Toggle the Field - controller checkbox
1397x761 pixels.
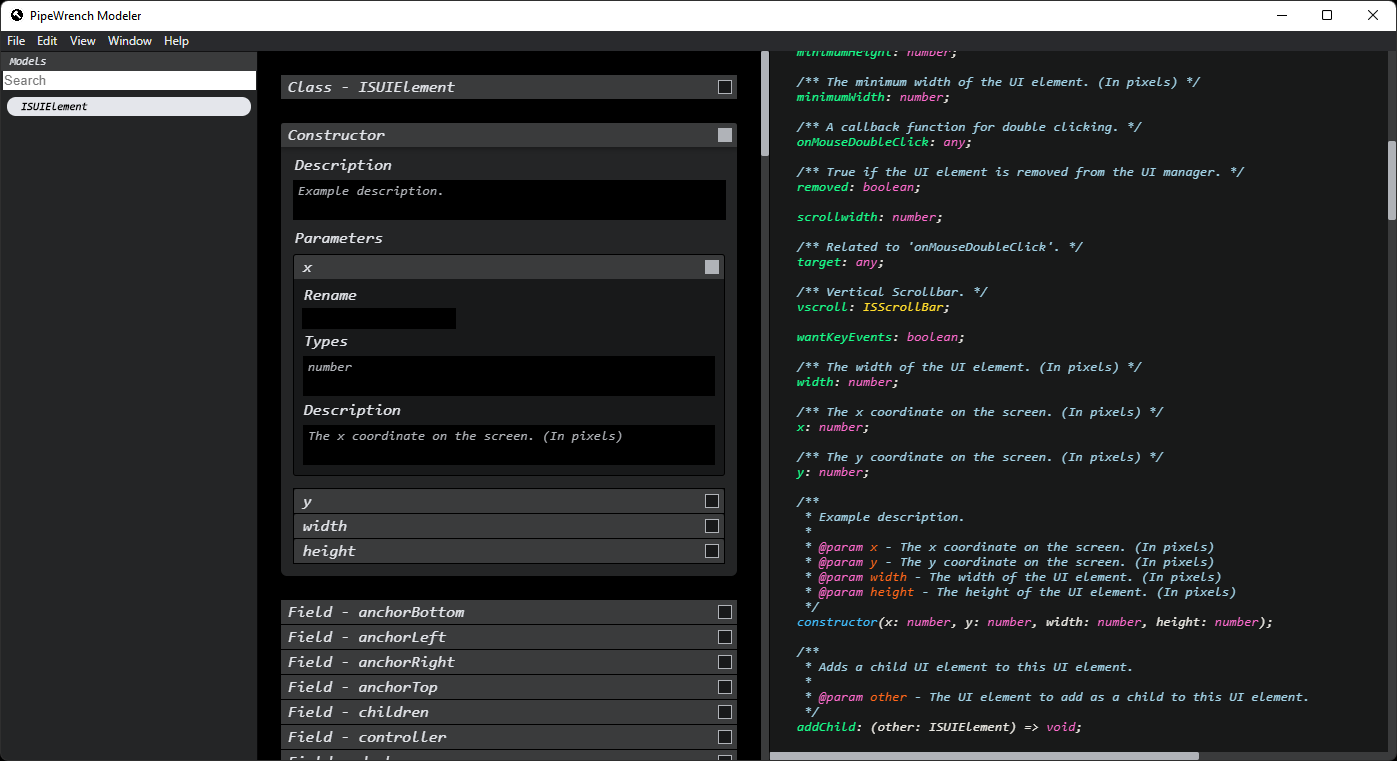pos(725,737)
